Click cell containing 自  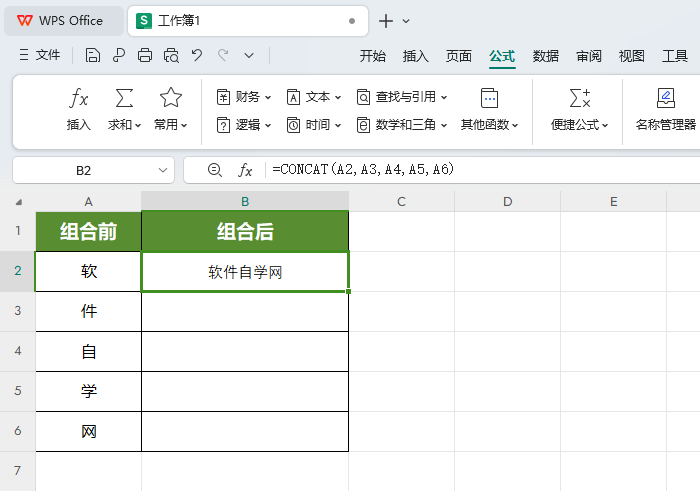point(88,351)
